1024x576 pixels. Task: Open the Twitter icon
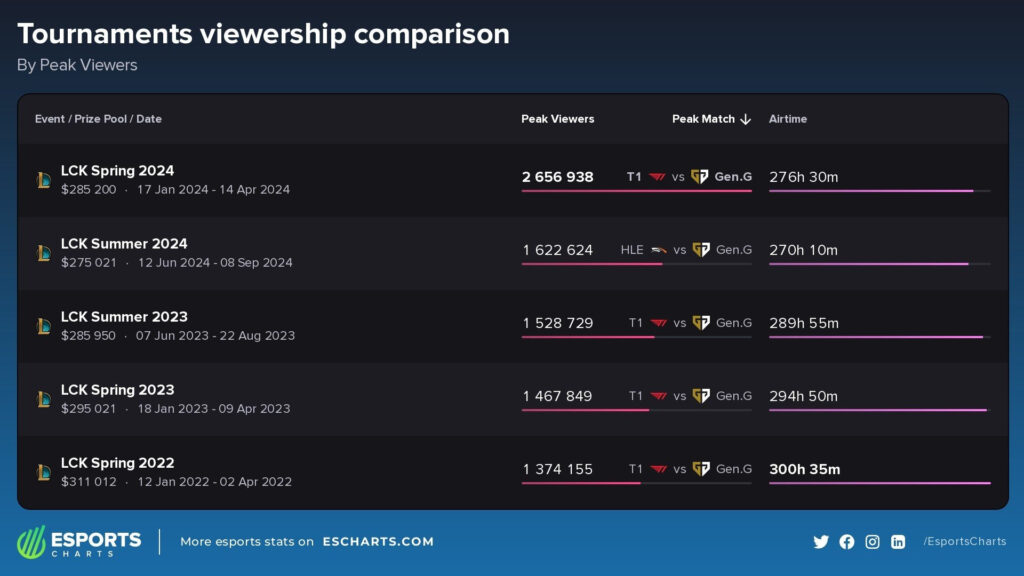click(821, 541)
